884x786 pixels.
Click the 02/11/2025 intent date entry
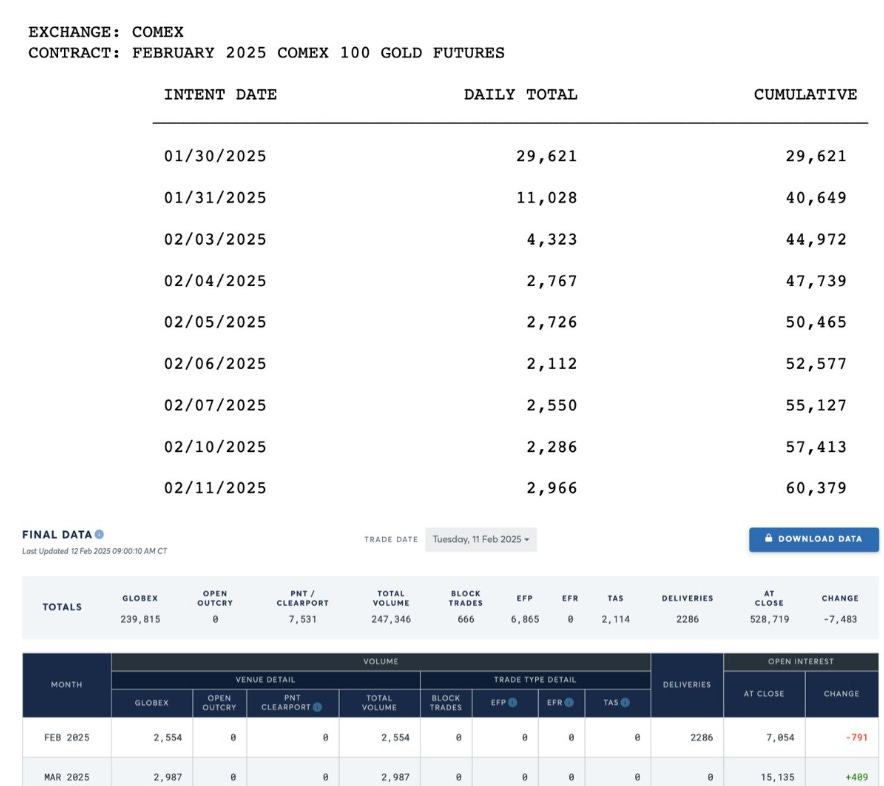coord(215,488)
